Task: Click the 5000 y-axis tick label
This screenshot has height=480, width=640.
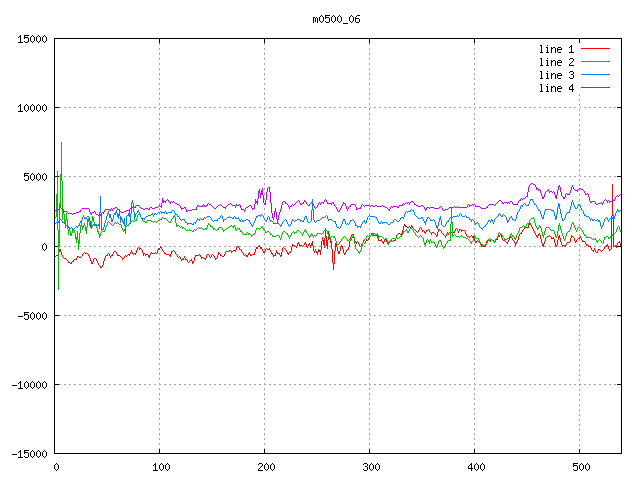Action: 35,177
